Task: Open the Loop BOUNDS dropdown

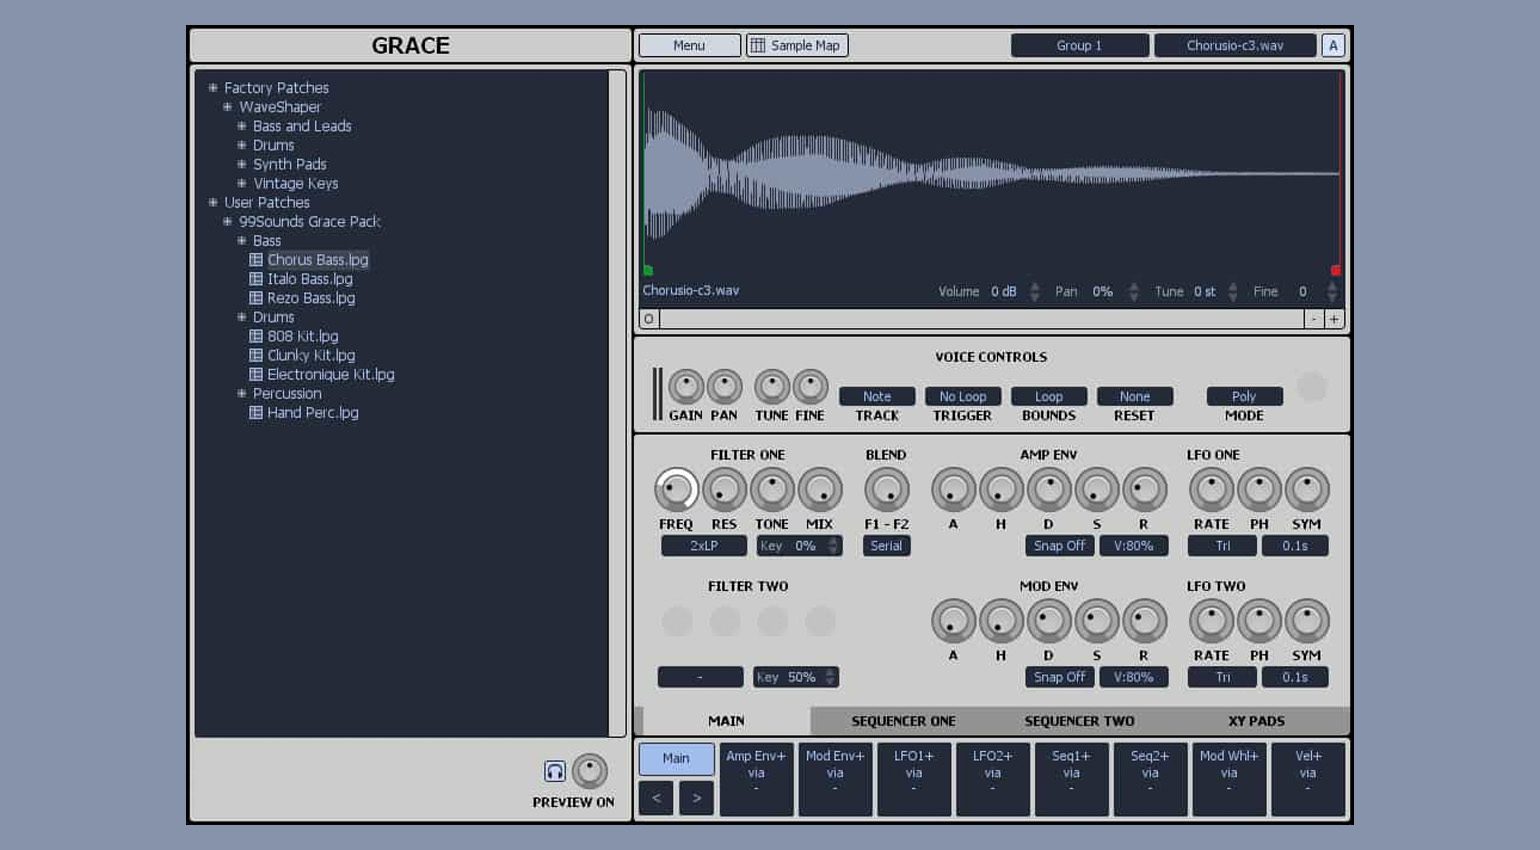Action: [1049, 396]
